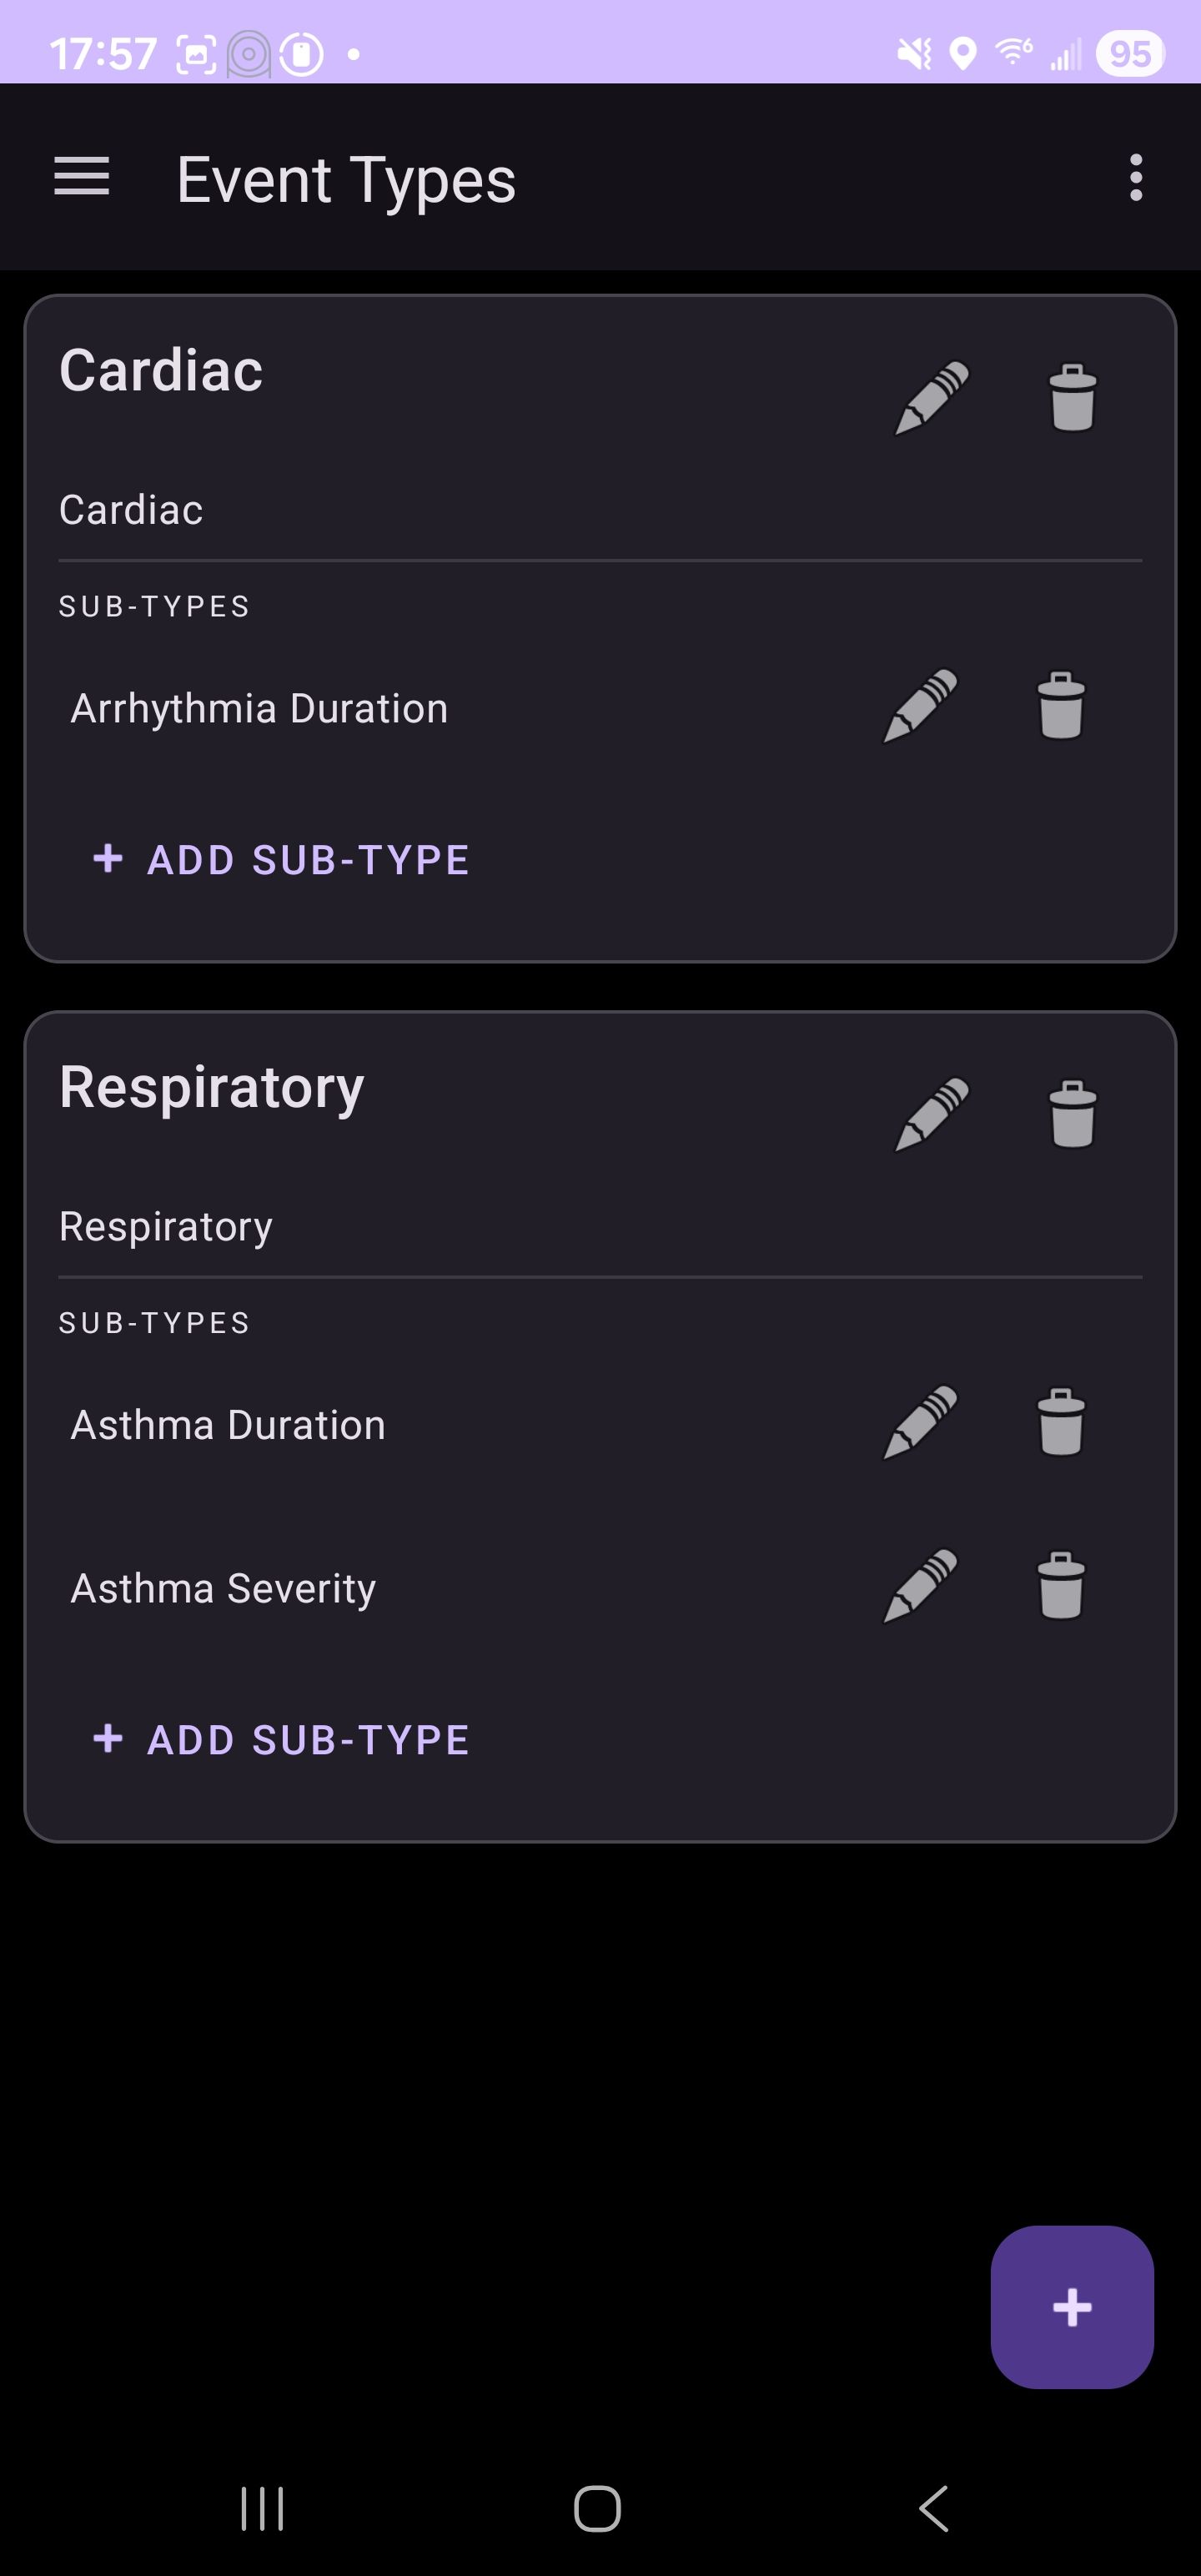This screenshot has width=1201, height=2576.
Task: Open the three-dot overflow menu
Action: (1135, 178)
